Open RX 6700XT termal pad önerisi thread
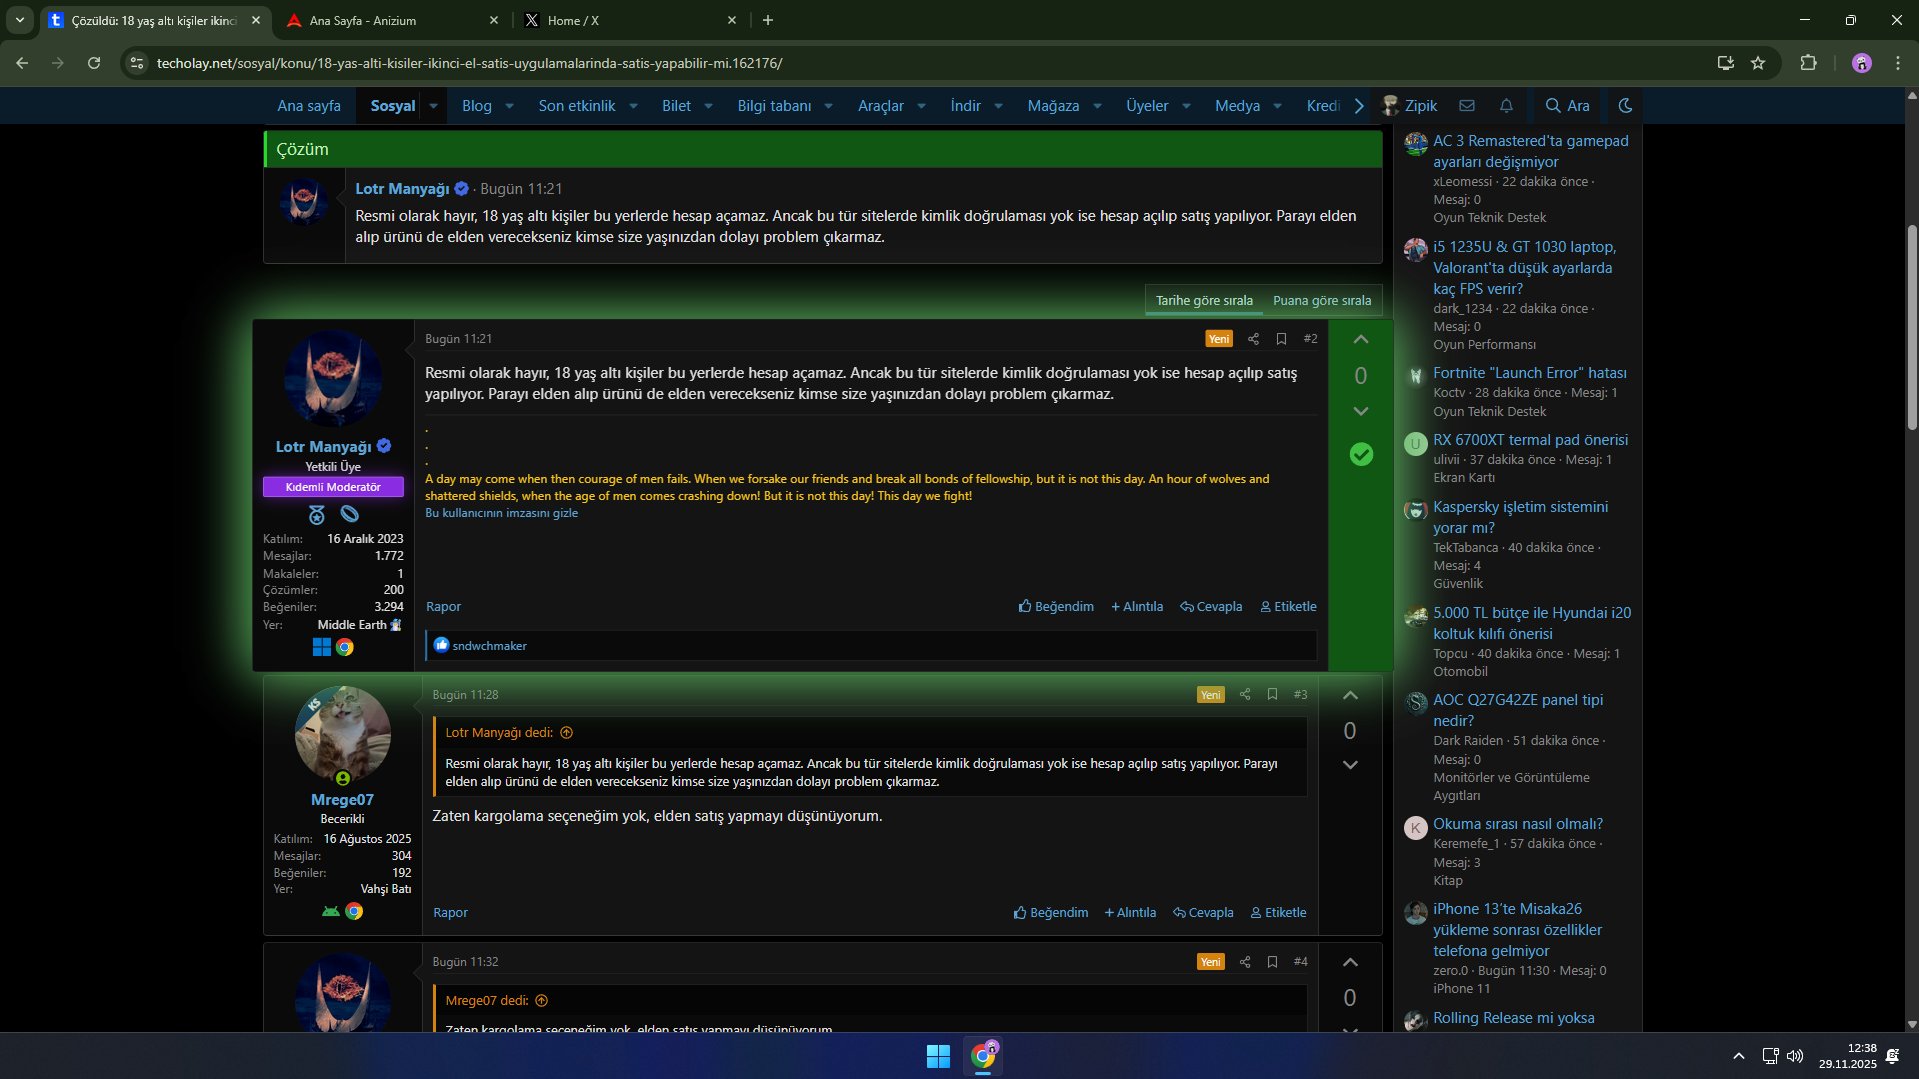Screen dimensions: 1919x1079 point(1530,440)
